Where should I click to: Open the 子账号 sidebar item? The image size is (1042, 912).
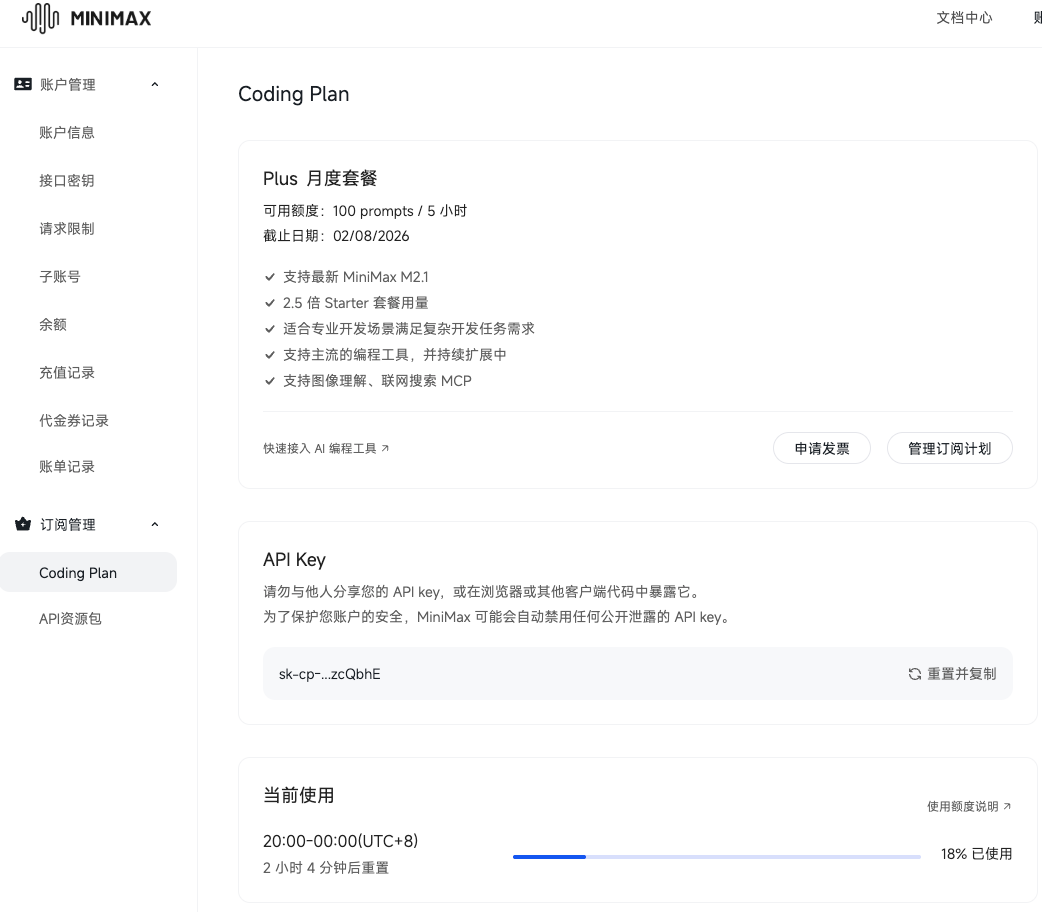pyautogui.click(x=60, y=277)
